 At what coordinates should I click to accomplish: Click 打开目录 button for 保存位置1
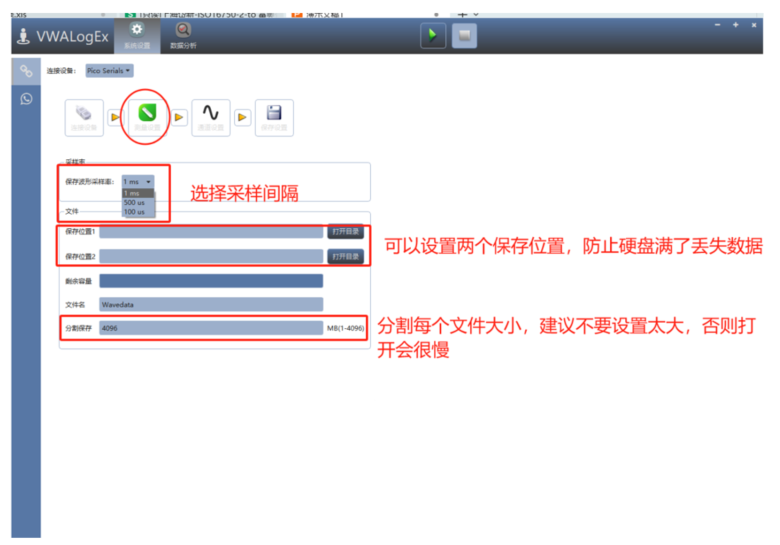tap(346, 231)
